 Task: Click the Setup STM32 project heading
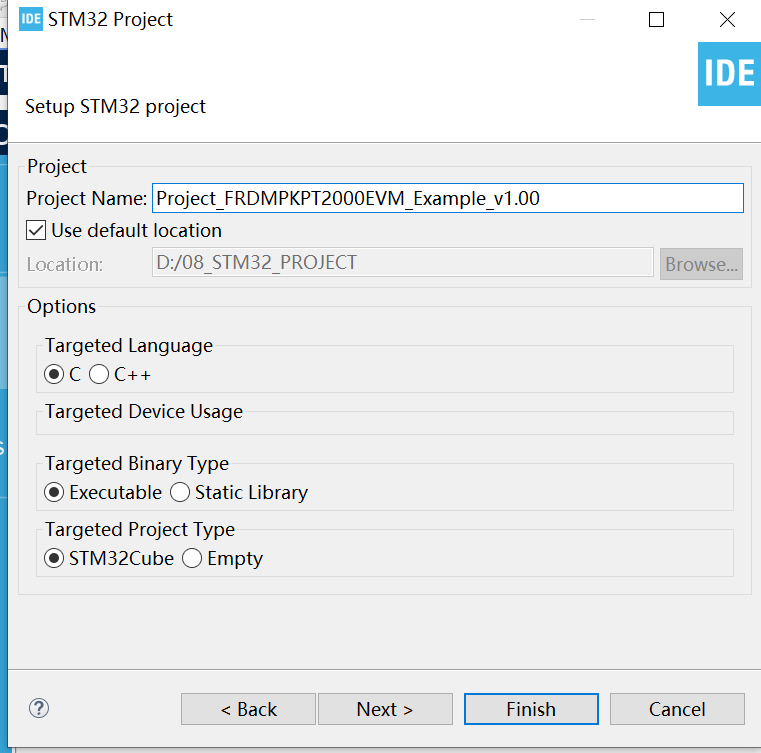(x=116, y=107)
